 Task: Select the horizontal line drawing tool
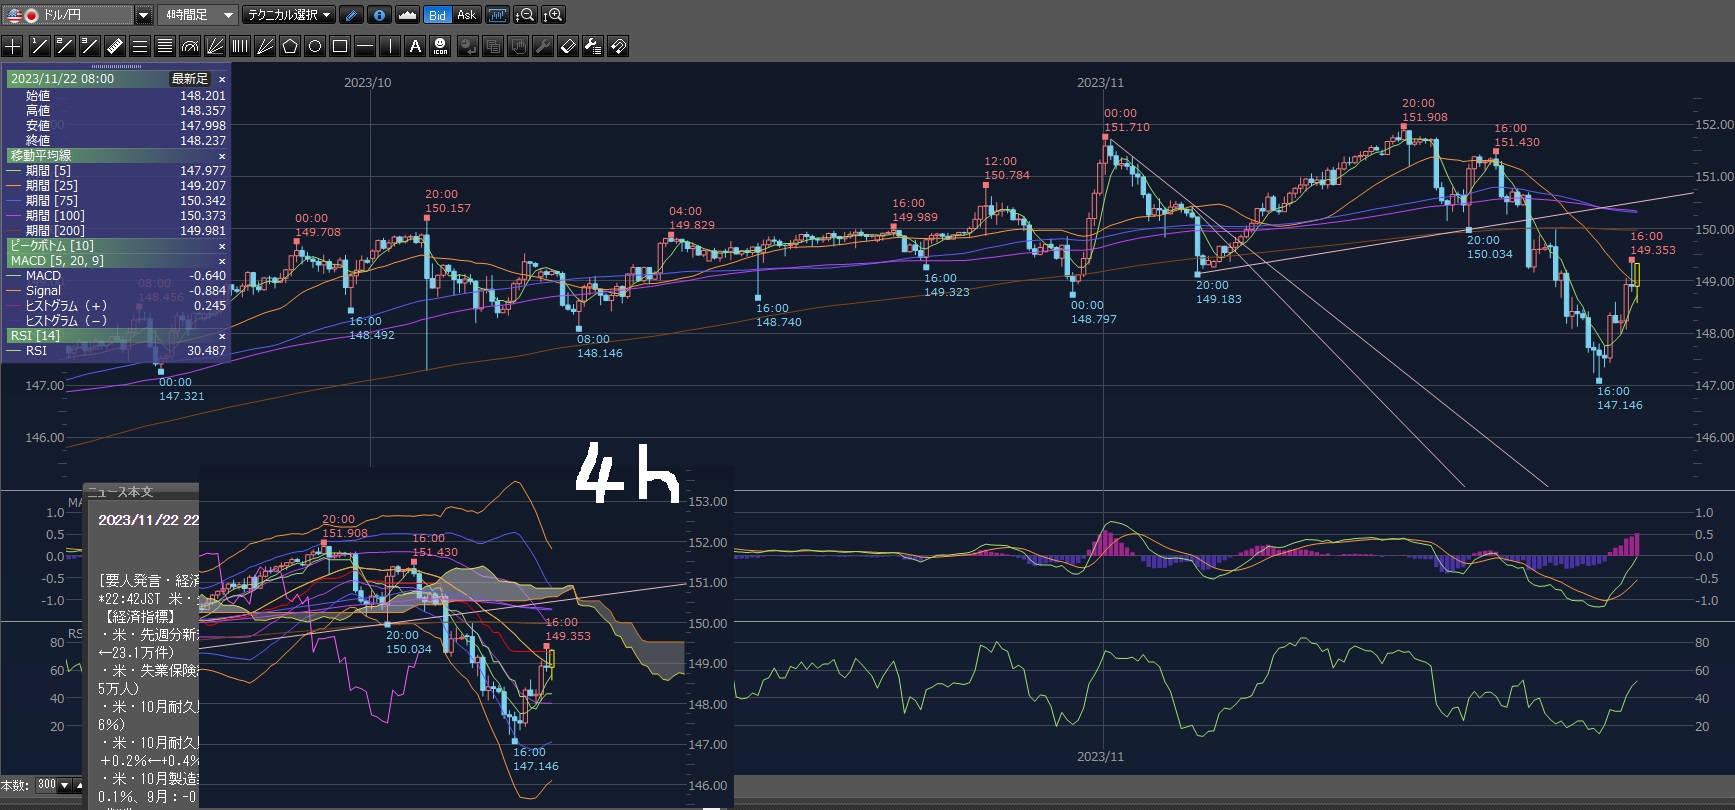365,46
